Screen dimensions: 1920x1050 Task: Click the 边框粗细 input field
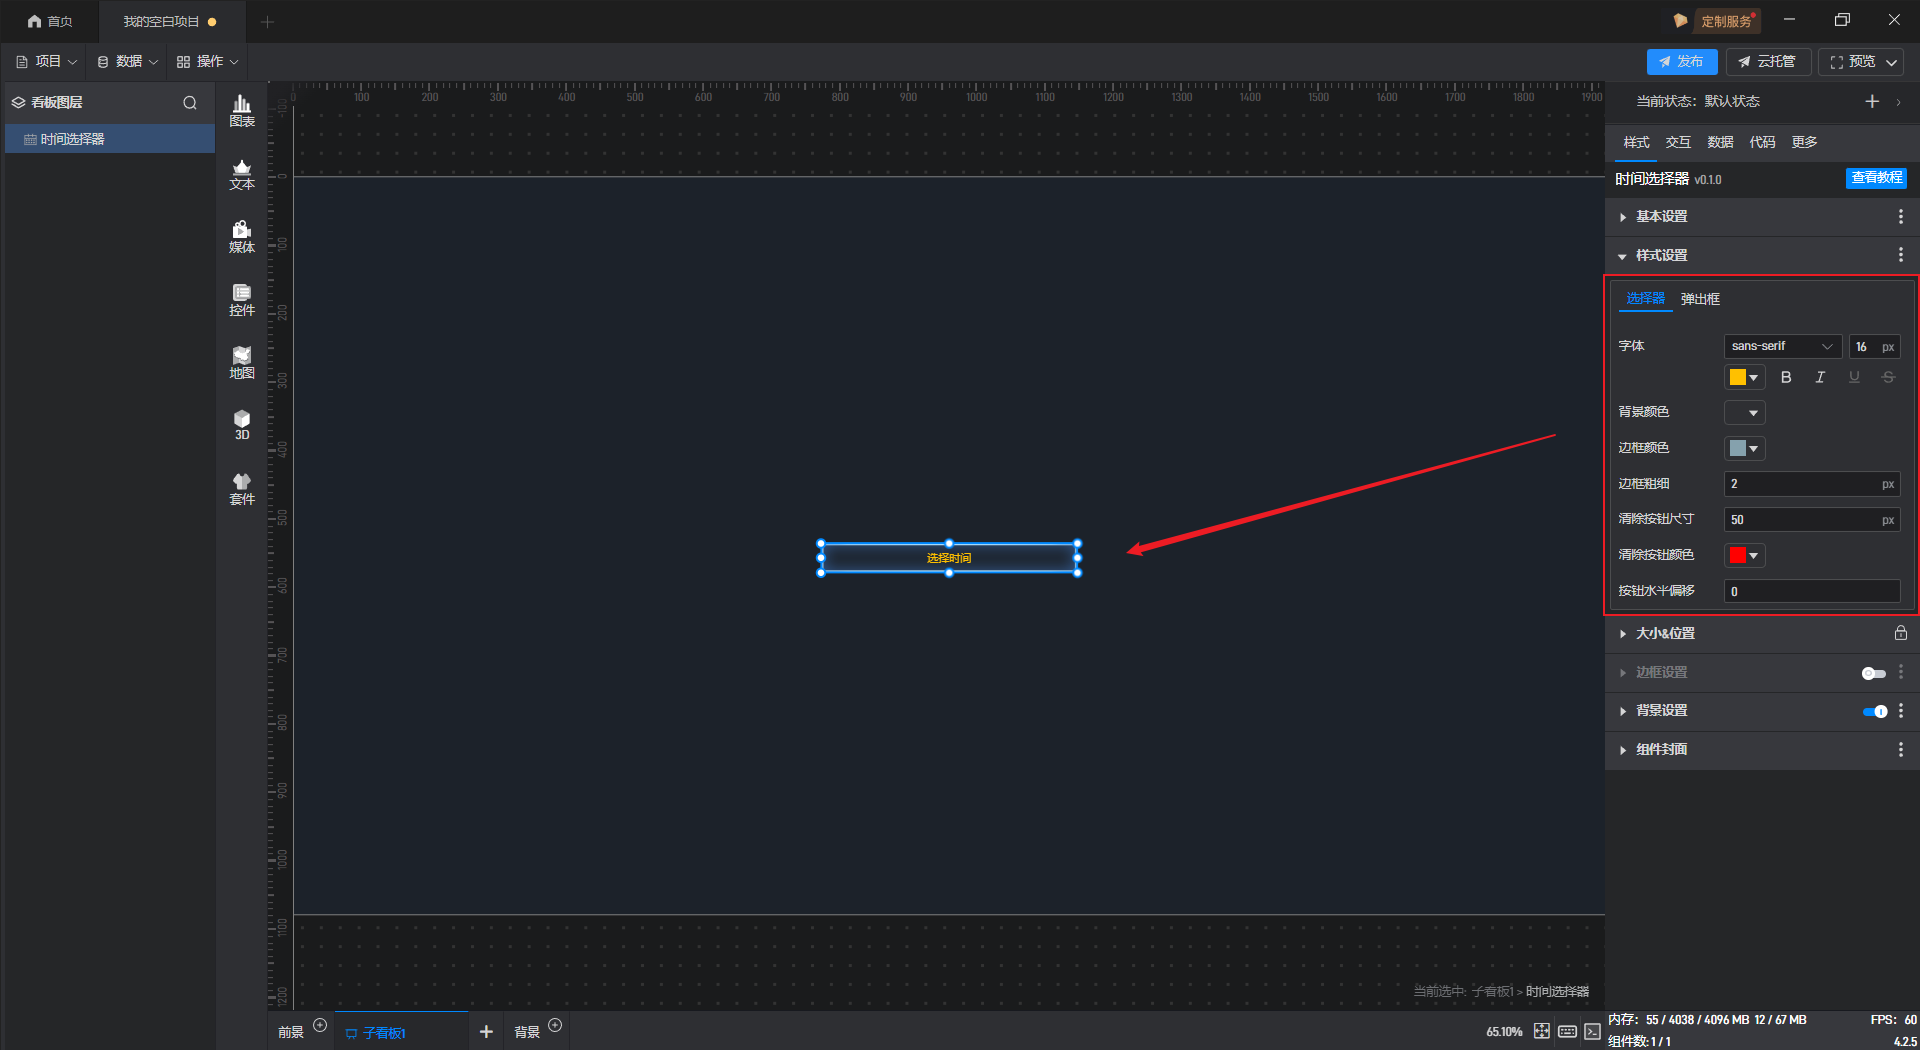(1812, 484)
